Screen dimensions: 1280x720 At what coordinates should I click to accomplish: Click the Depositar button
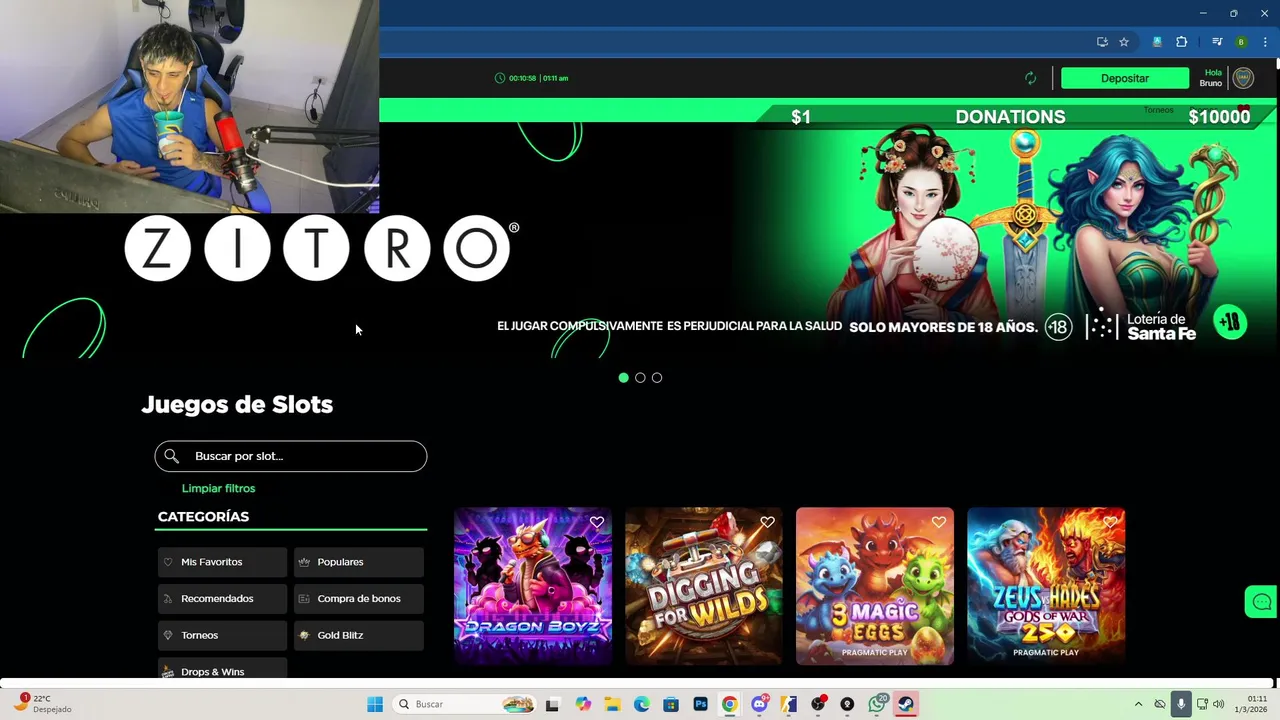(x=1125, y=78)
